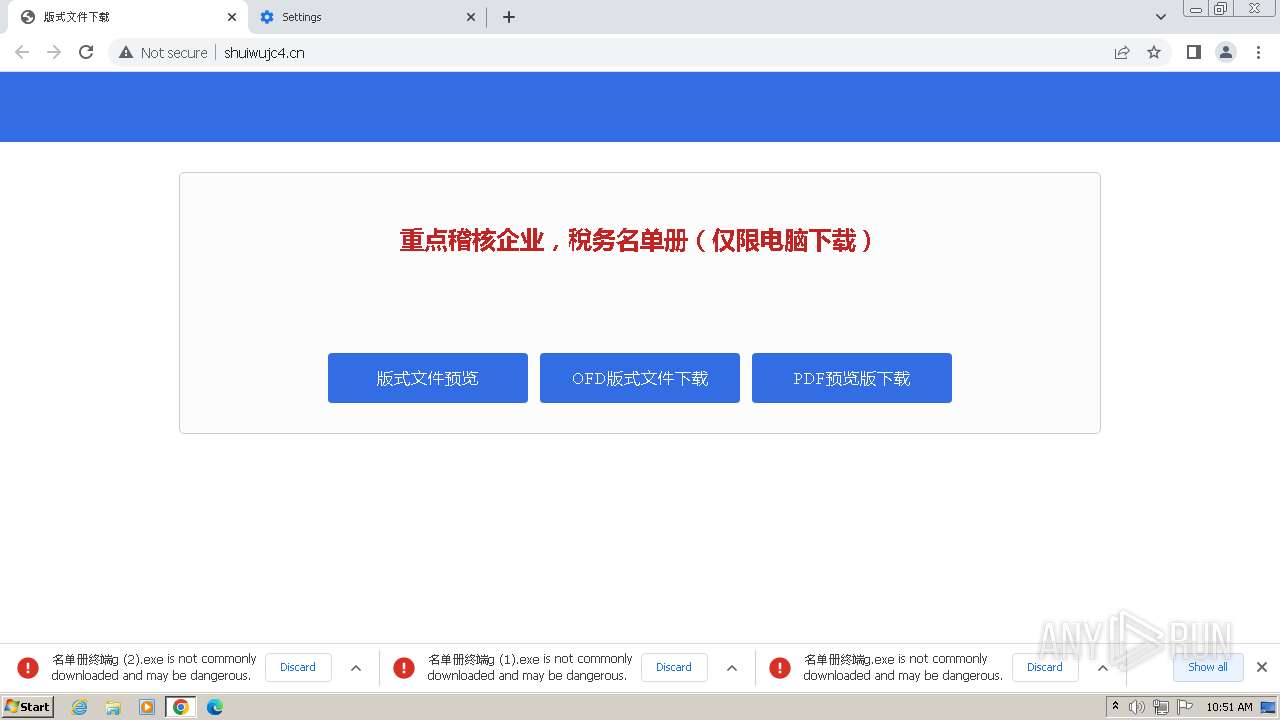Image resolution: width=1280 pixels, height=720 pixels.
Task: Close the 版式文件下载 tab
Action: [x=231, y=17]
